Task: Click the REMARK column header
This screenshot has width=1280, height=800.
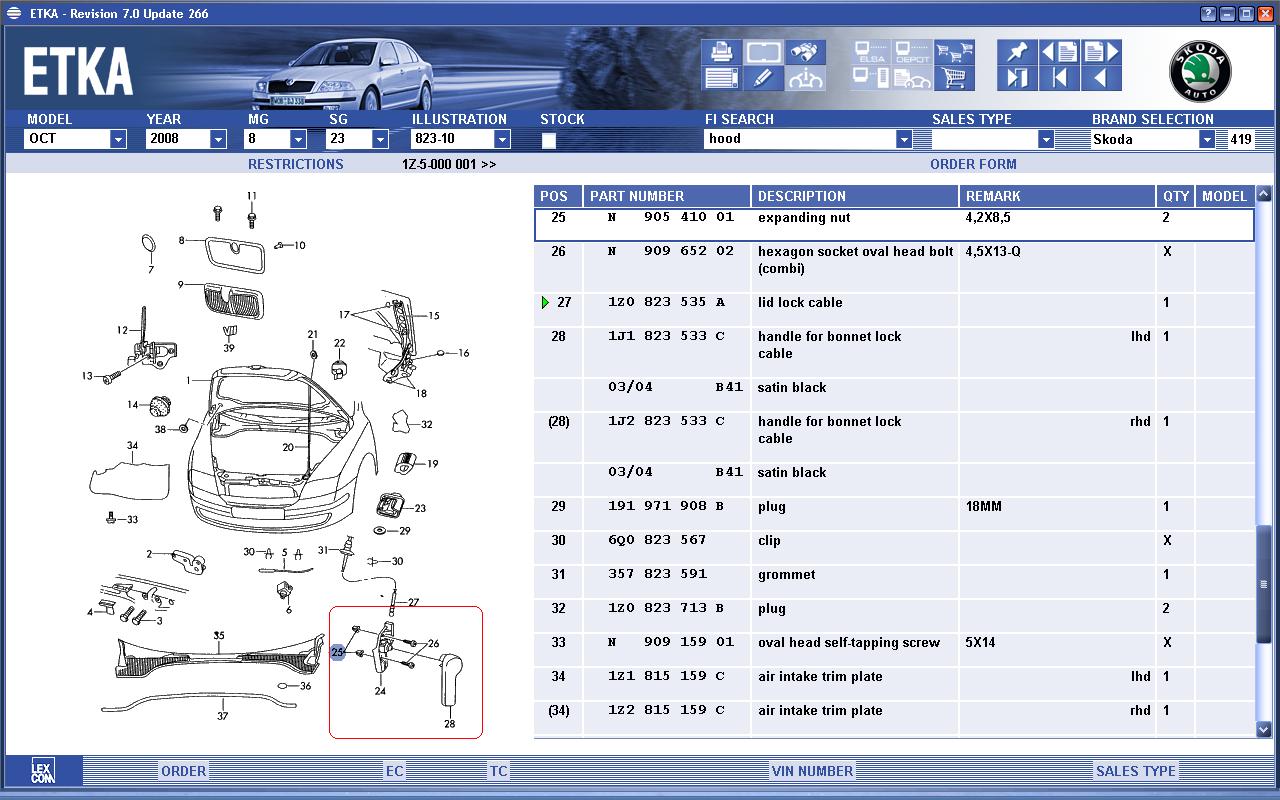Action: coord(1057,196)
